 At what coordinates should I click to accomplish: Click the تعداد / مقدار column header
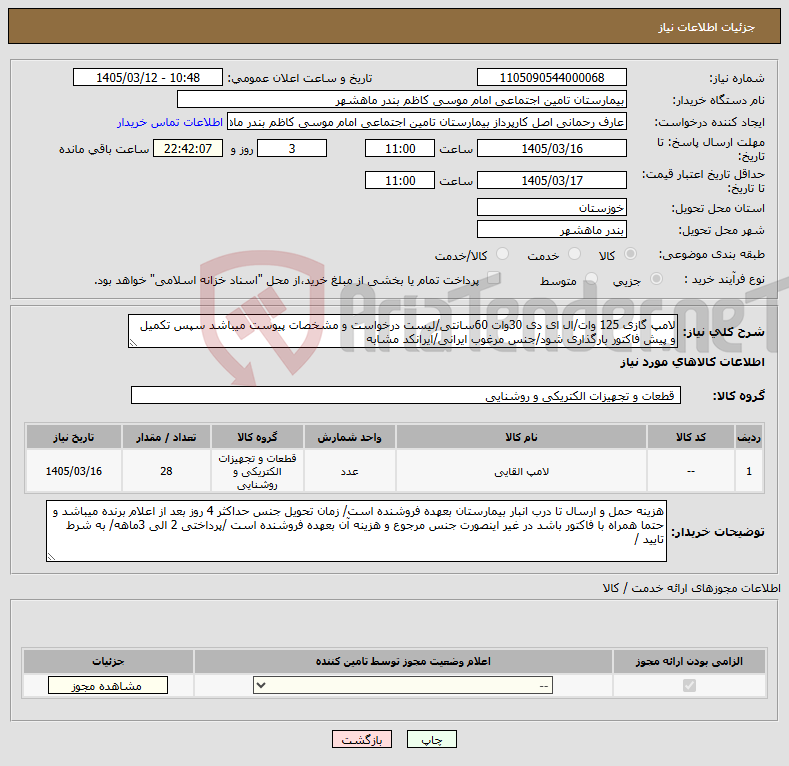click(166, 437)
